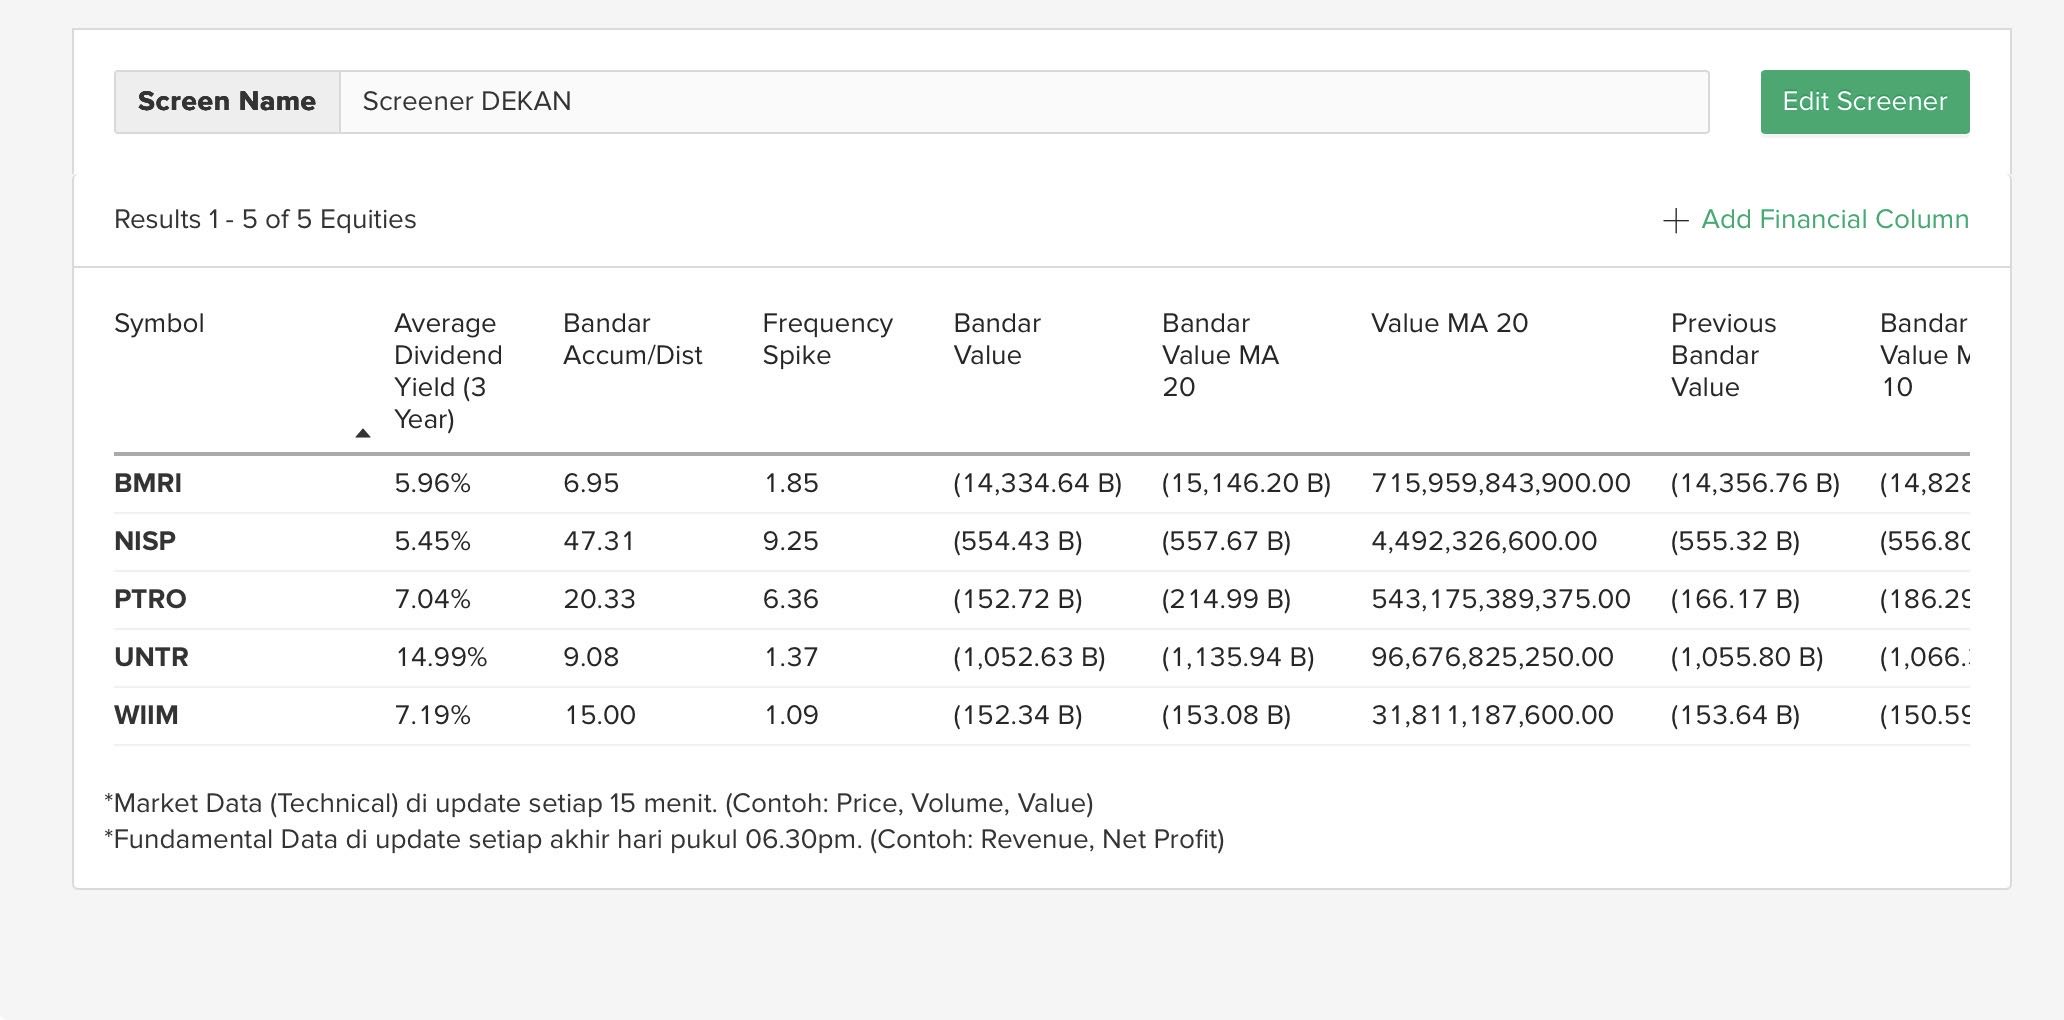The width and height of the screenshot is (2064, 1020).
Task: Open the Add Financial Column link
Action: click(x=1834, y=220)
